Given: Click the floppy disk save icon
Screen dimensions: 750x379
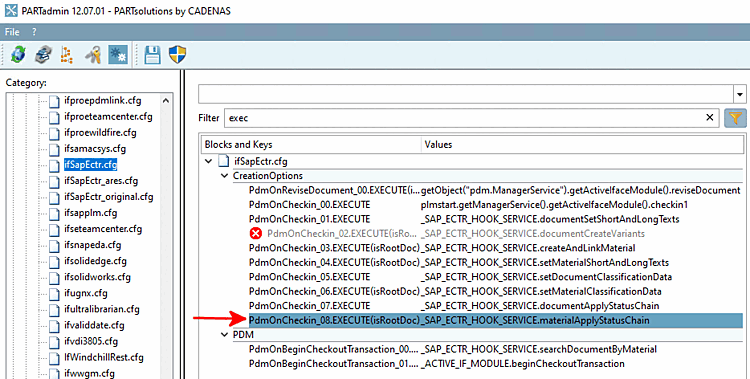Looking at the screenshot, I should 153,55.
